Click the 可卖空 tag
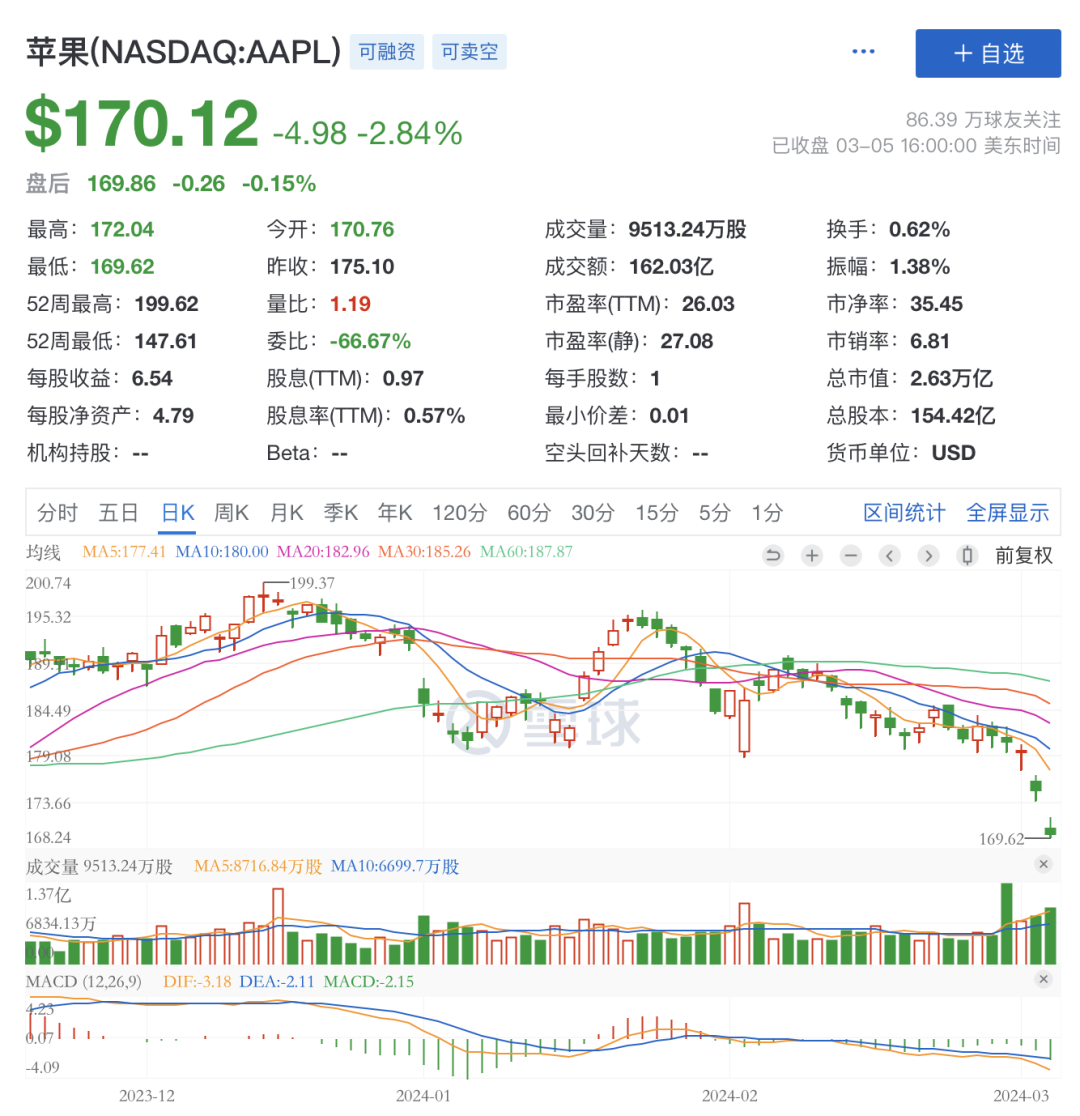Image resolution: width=1080 pixels, height=1116 pixels. tap(469, 52)
